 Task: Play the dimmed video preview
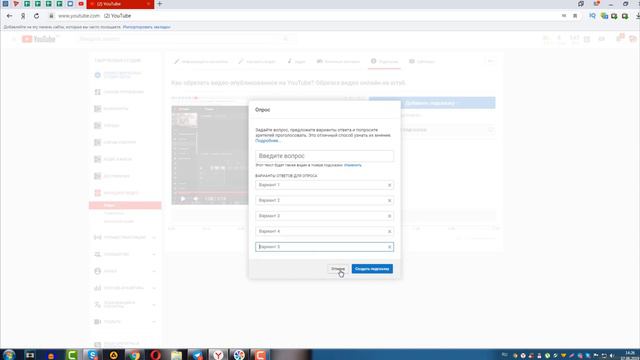coord(183,199)
